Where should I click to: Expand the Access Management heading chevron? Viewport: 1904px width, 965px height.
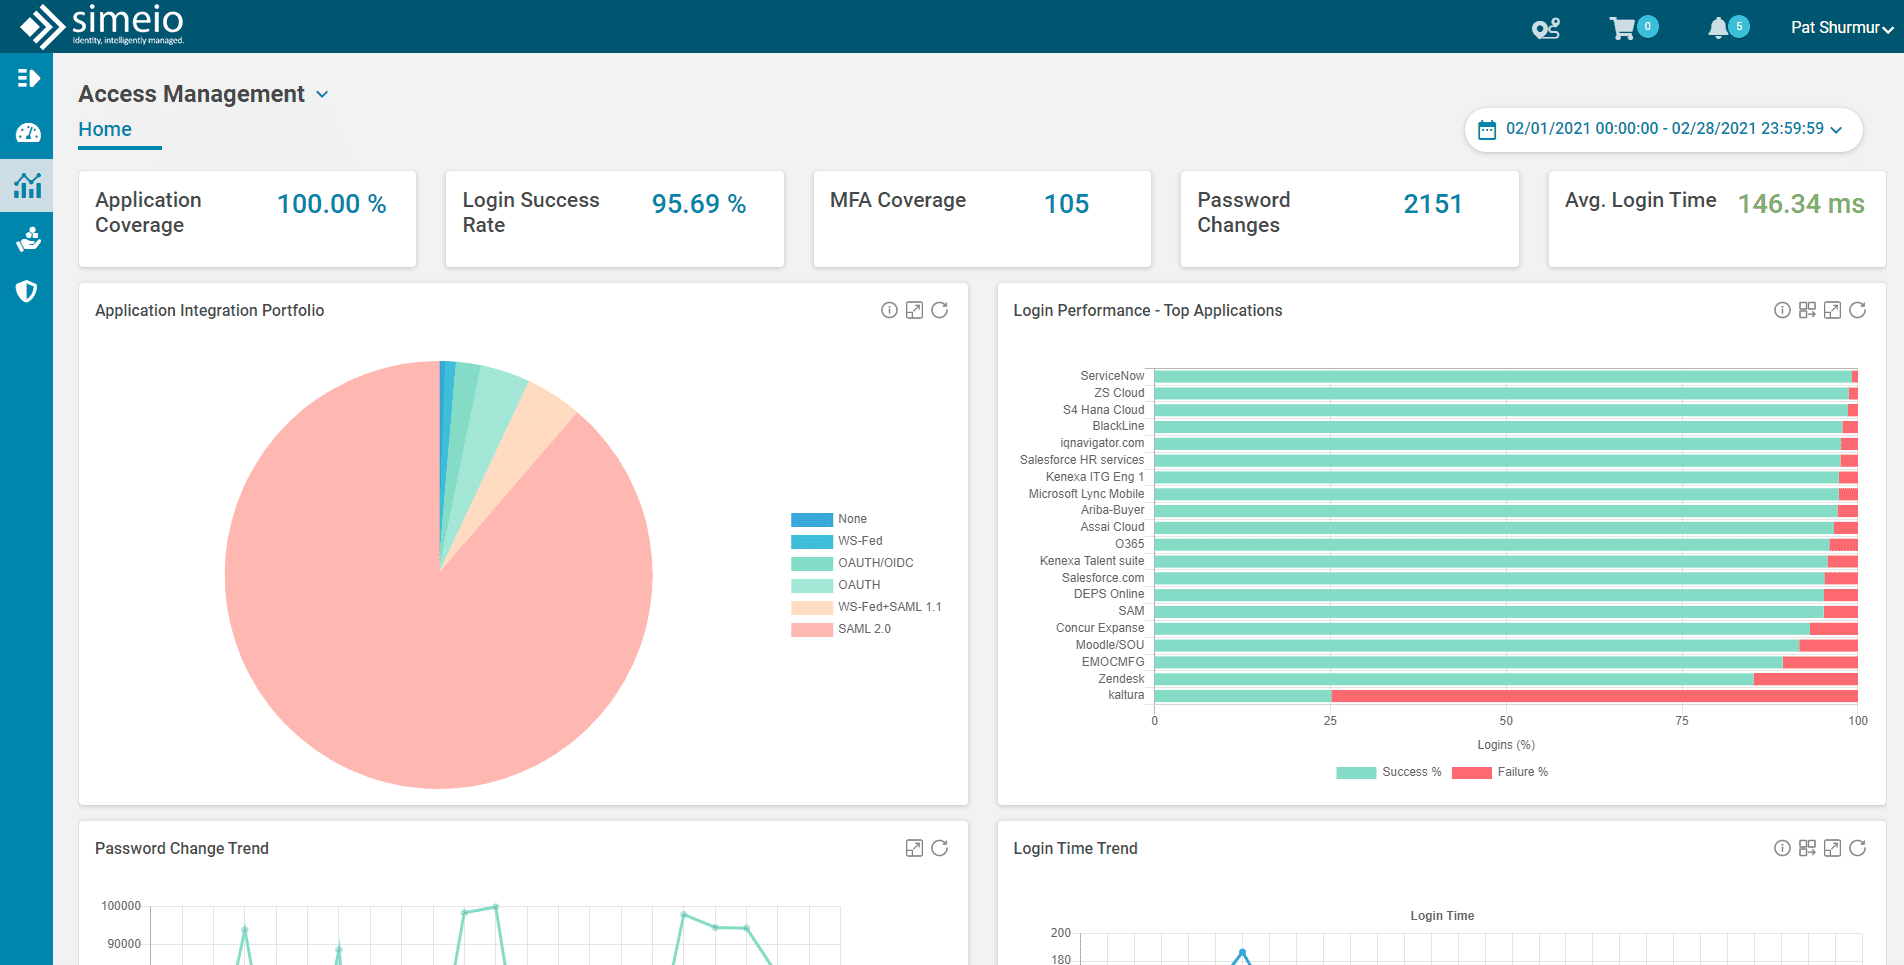click(x=322, y=94)
